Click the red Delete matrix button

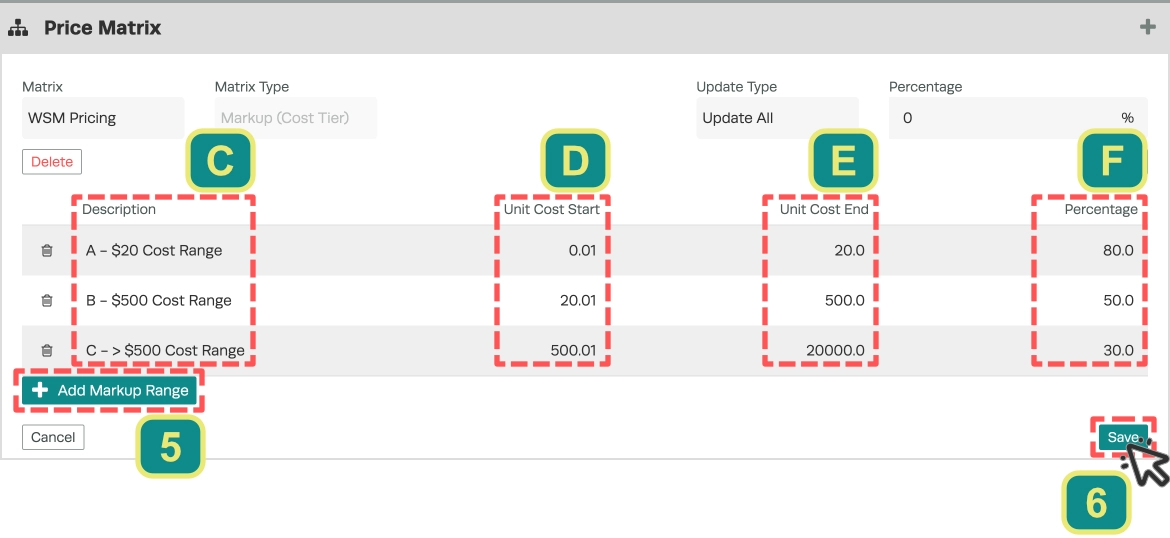(51, 162)
